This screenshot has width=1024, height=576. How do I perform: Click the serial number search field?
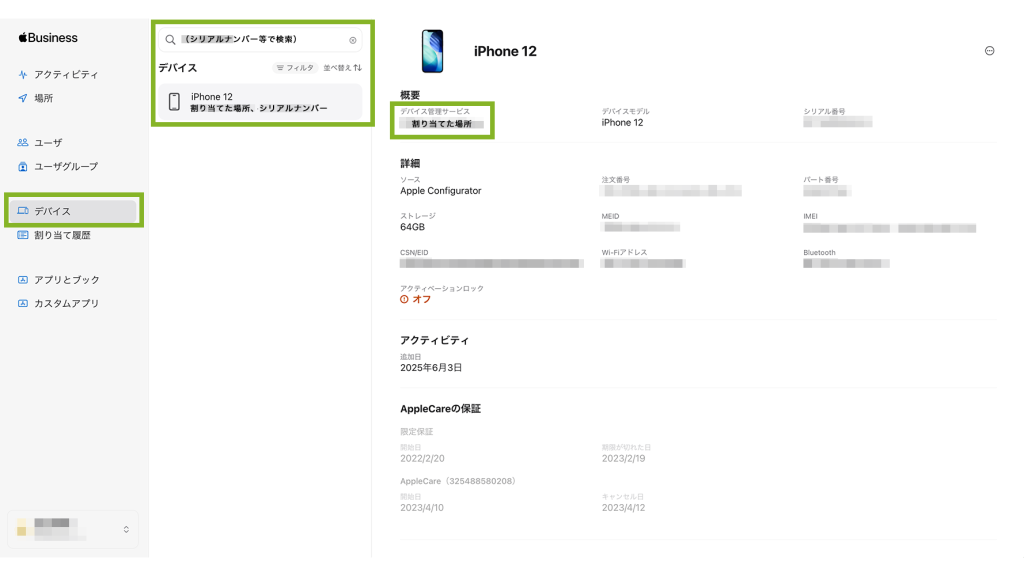260,39
